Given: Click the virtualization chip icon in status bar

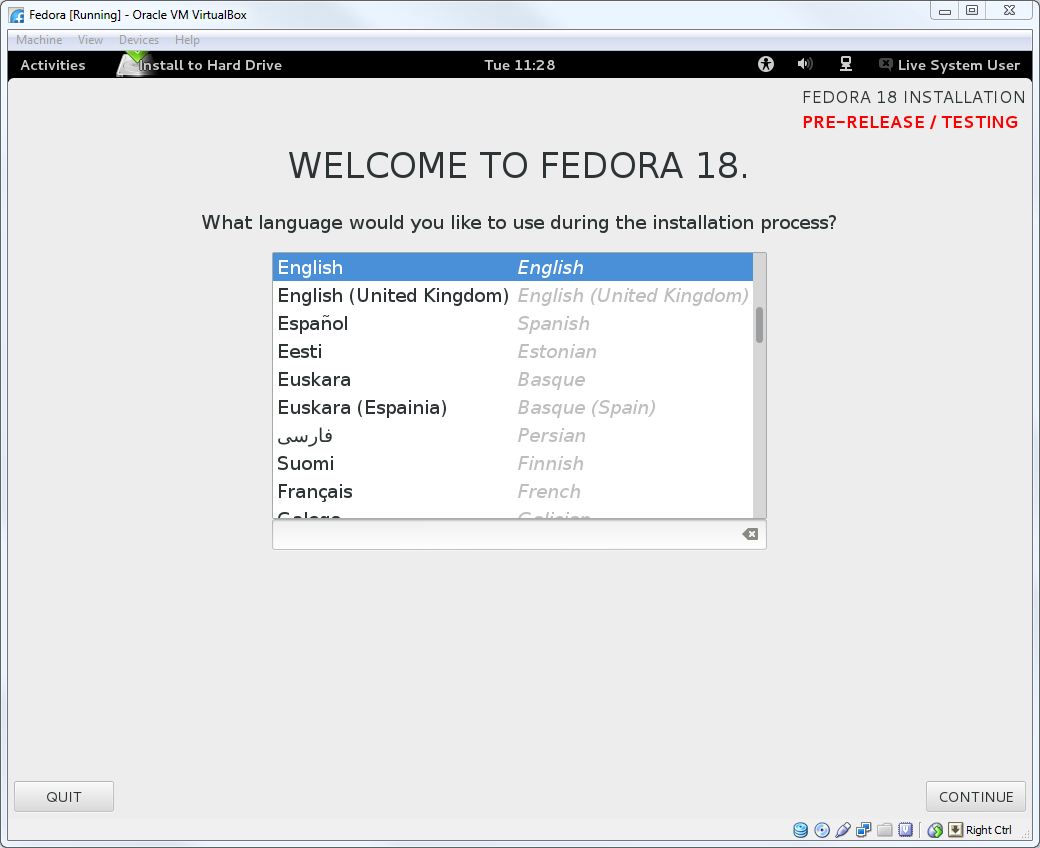Looking at the screenshot, I should (905, 829).
